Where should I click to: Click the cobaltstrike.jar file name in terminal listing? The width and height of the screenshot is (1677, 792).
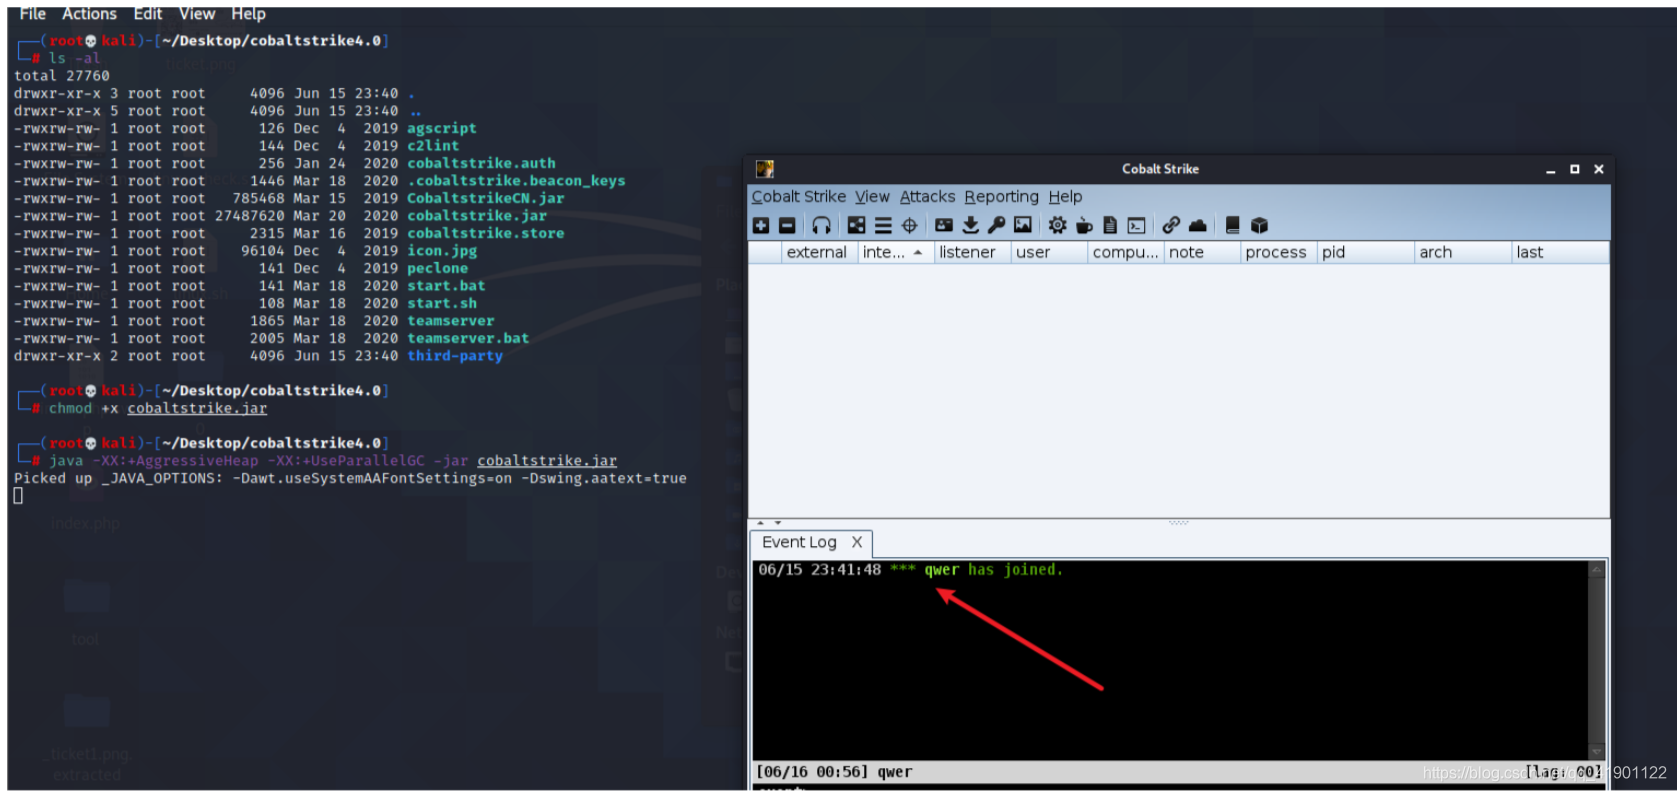(x=476, y=216)
